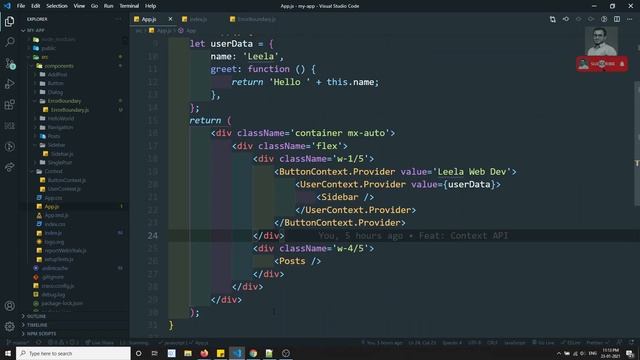The image size is (640, 360).
Task: Click the VS Code taskbar icon
Action: [237, 353]
